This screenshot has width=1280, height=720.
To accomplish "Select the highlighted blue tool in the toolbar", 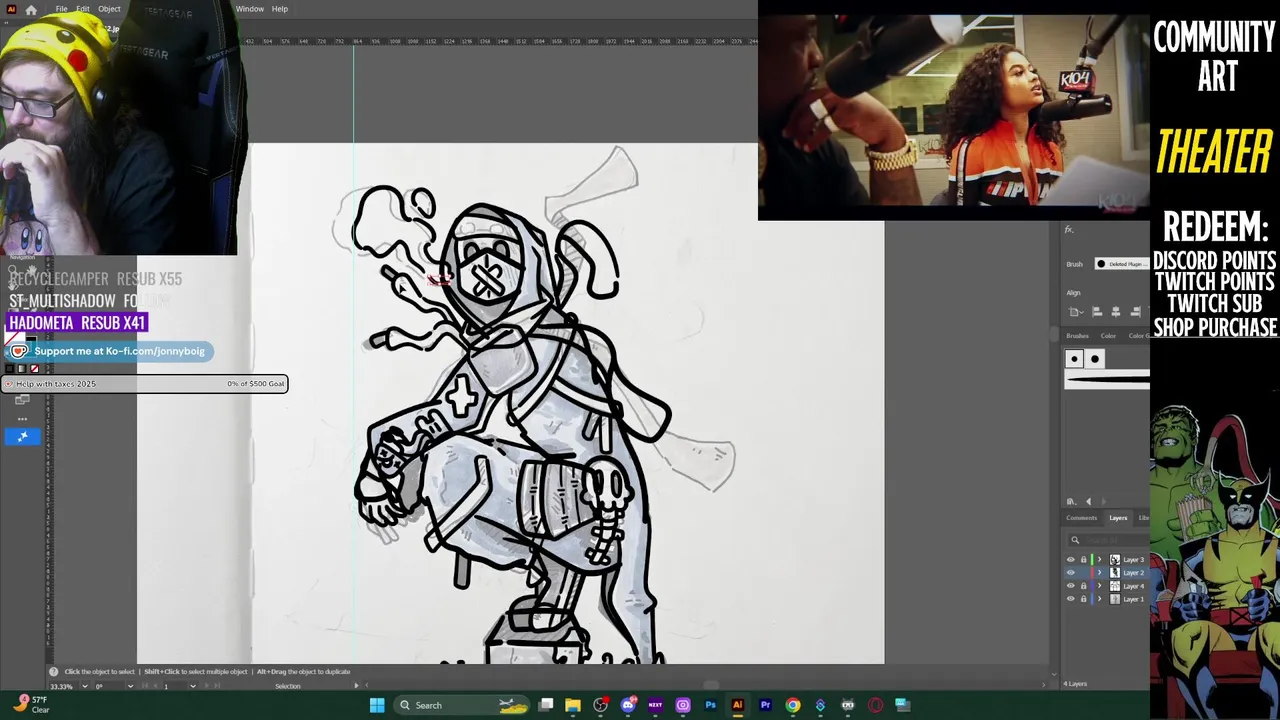I will pyautogui.click(x=22, y=436).
